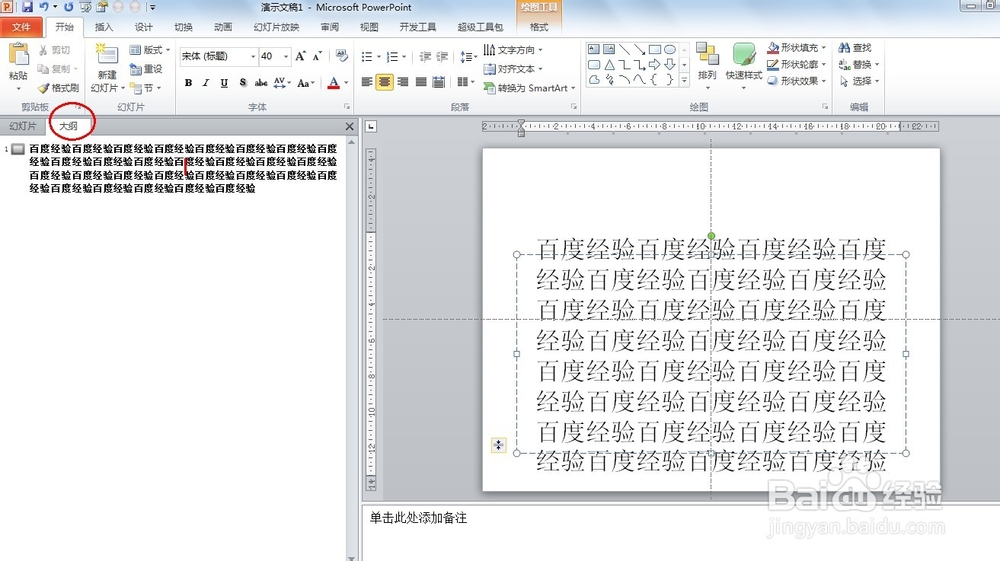Switch to Animations (动画) ribbon tab

tap(223, 27)
